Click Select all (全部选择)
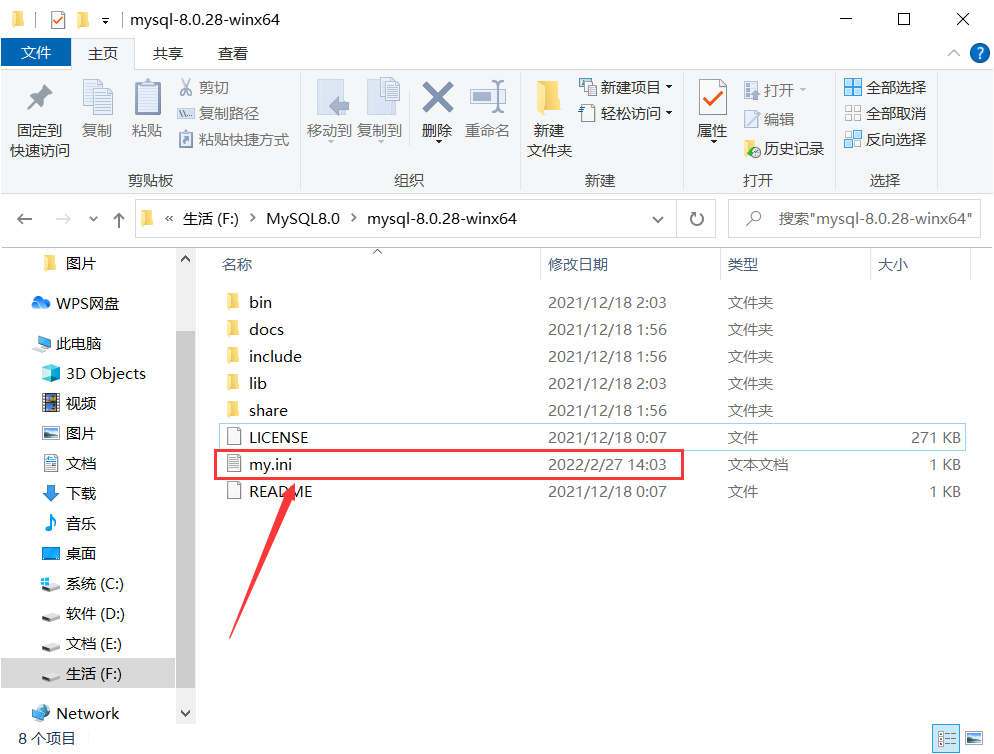Viewport: 994px width, 754px height. coord(885,87)
